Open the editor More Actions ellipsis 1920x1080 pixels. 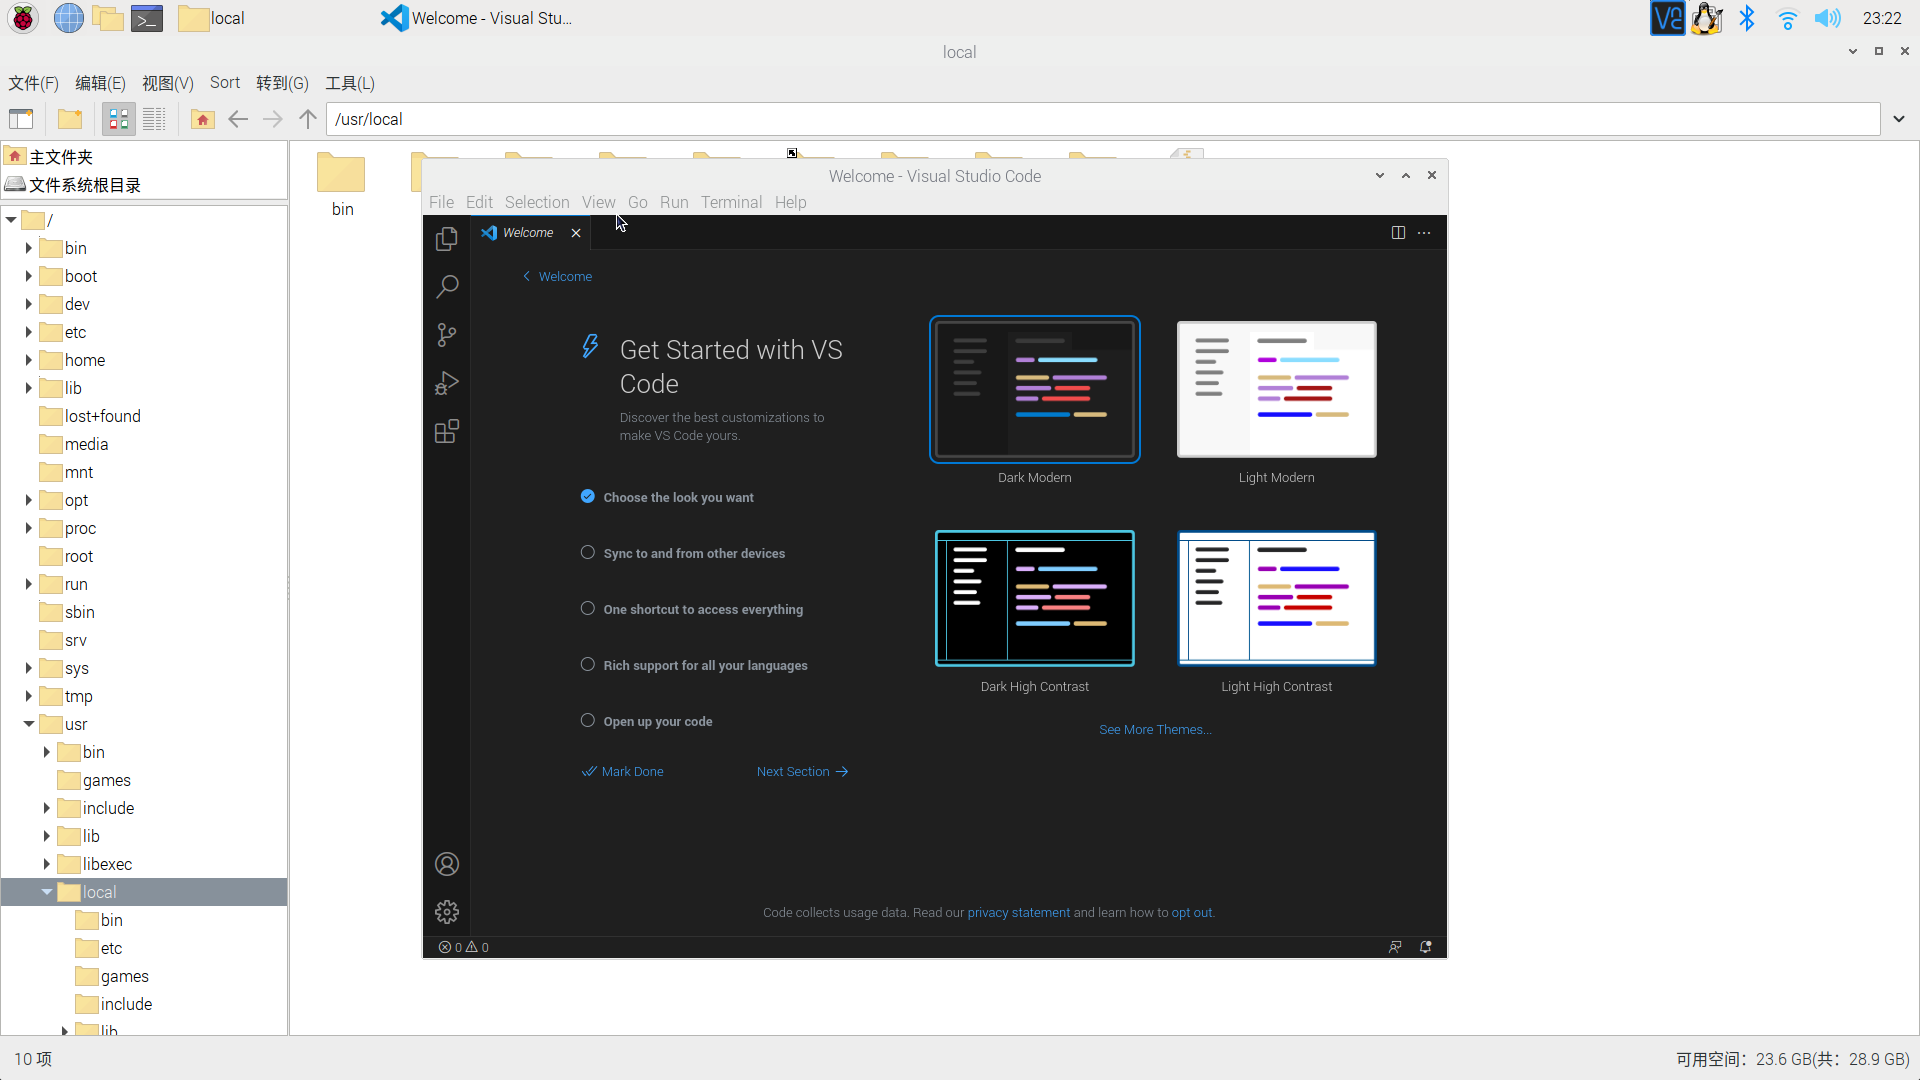[x=1424, y=233]
